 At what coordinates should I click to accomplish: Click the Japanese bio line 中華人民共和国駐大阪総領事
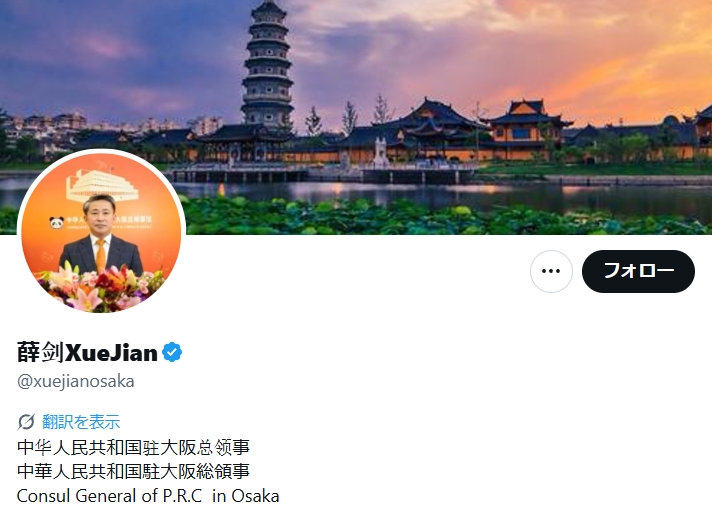pos(133,471)
